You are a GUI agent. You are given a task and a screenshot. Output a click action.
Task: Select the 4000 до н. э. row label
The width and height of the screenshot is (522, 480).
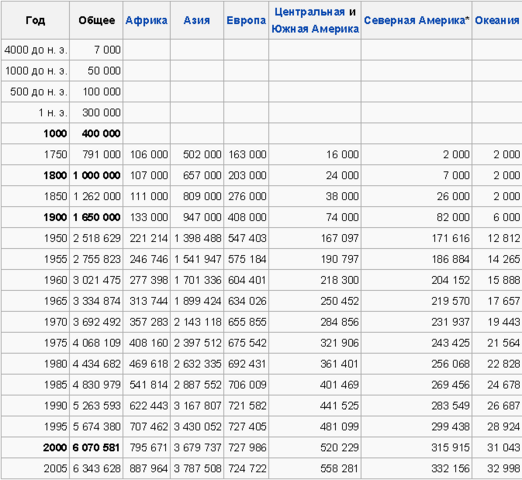[x=36, y=50]
